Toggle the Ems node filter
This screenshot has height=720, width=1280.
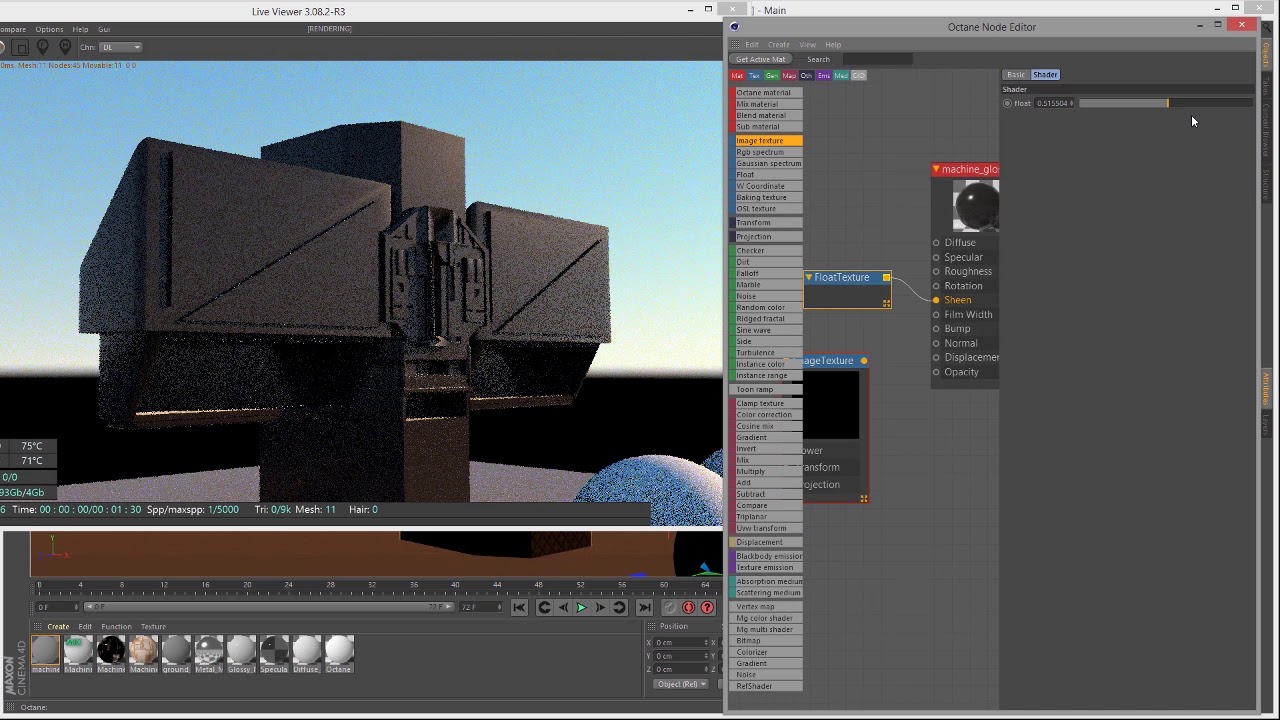click(x=824, y=76)
